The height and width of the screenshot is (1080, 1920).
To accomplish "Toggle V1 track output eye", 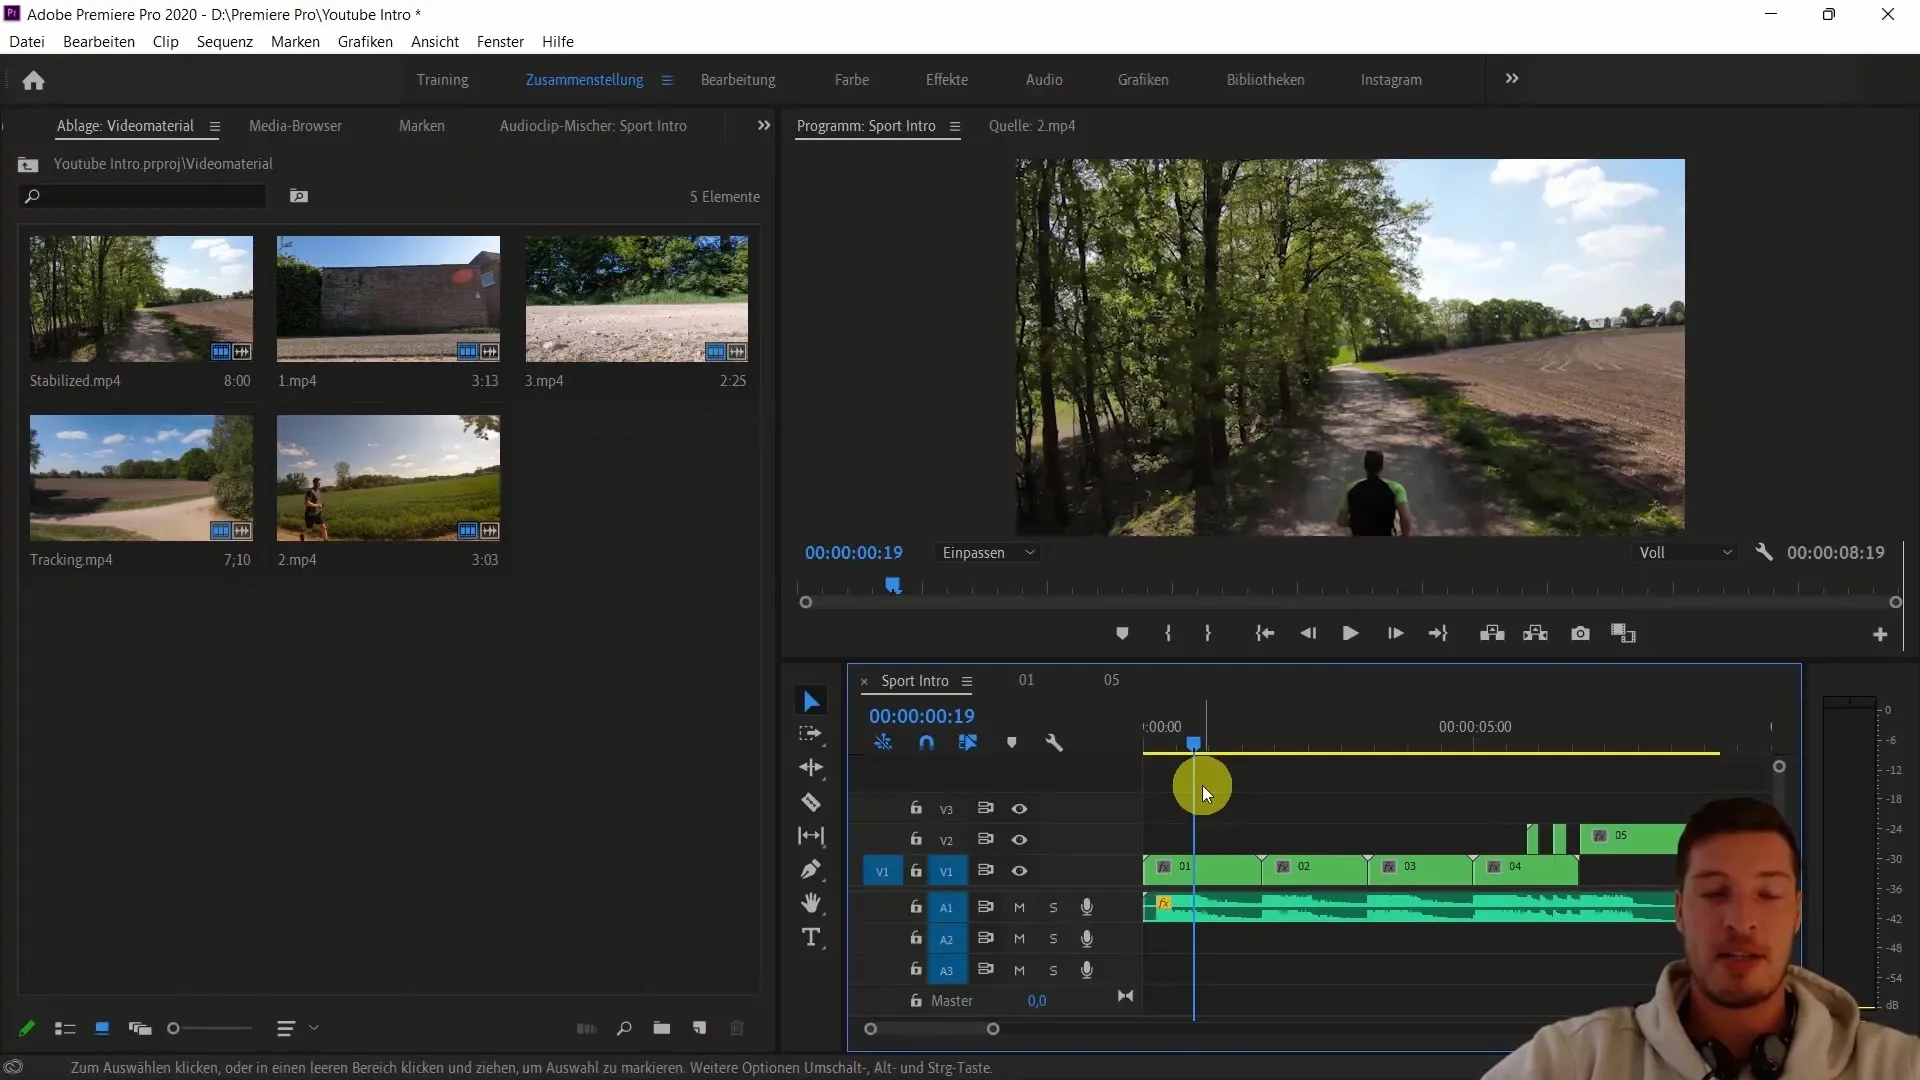I will 1019,871.
